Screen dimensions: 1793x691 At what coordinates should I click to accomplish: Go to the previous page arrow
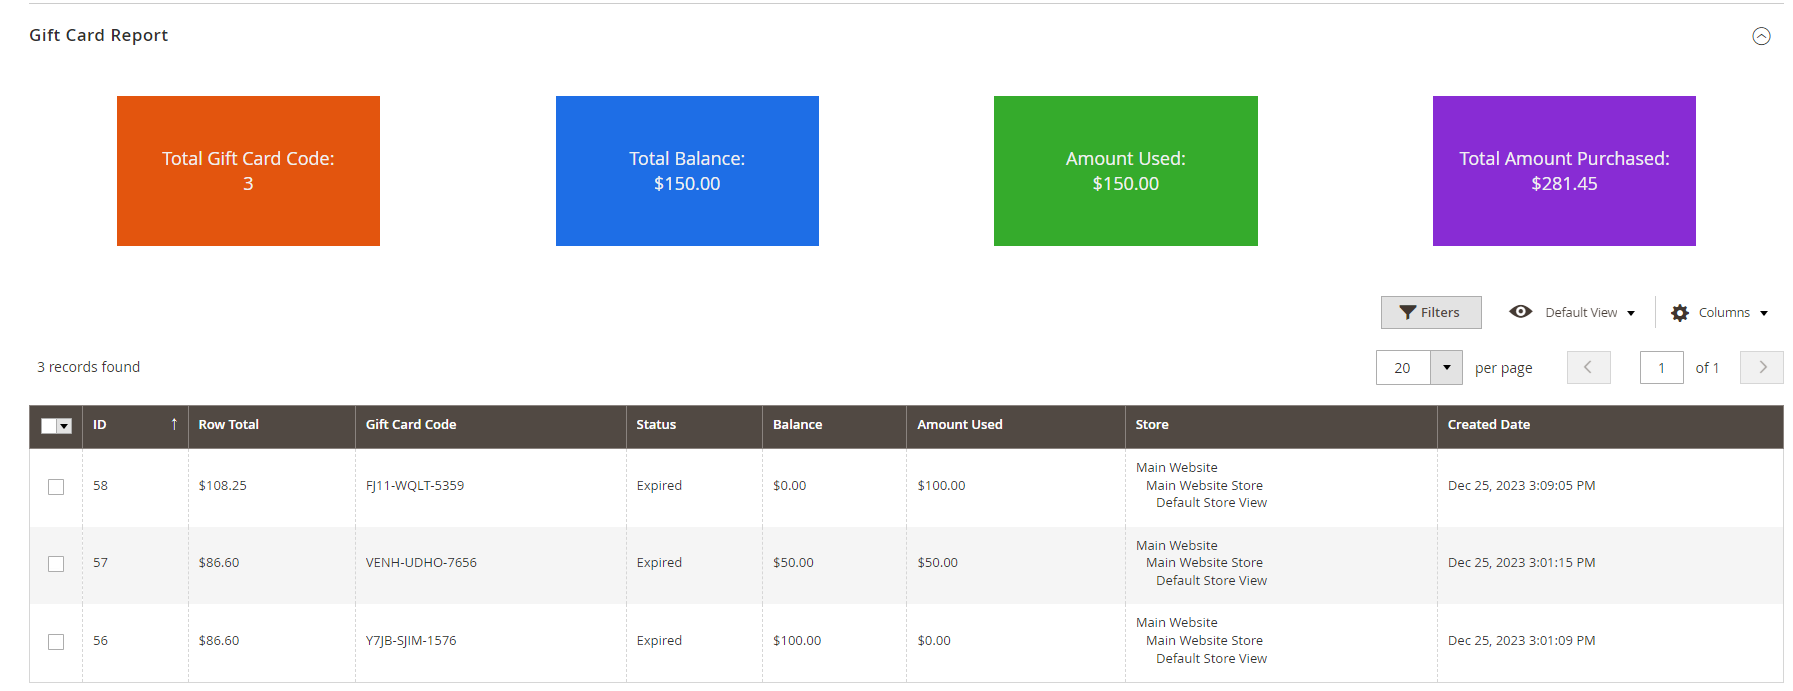tap(1588, 368)
